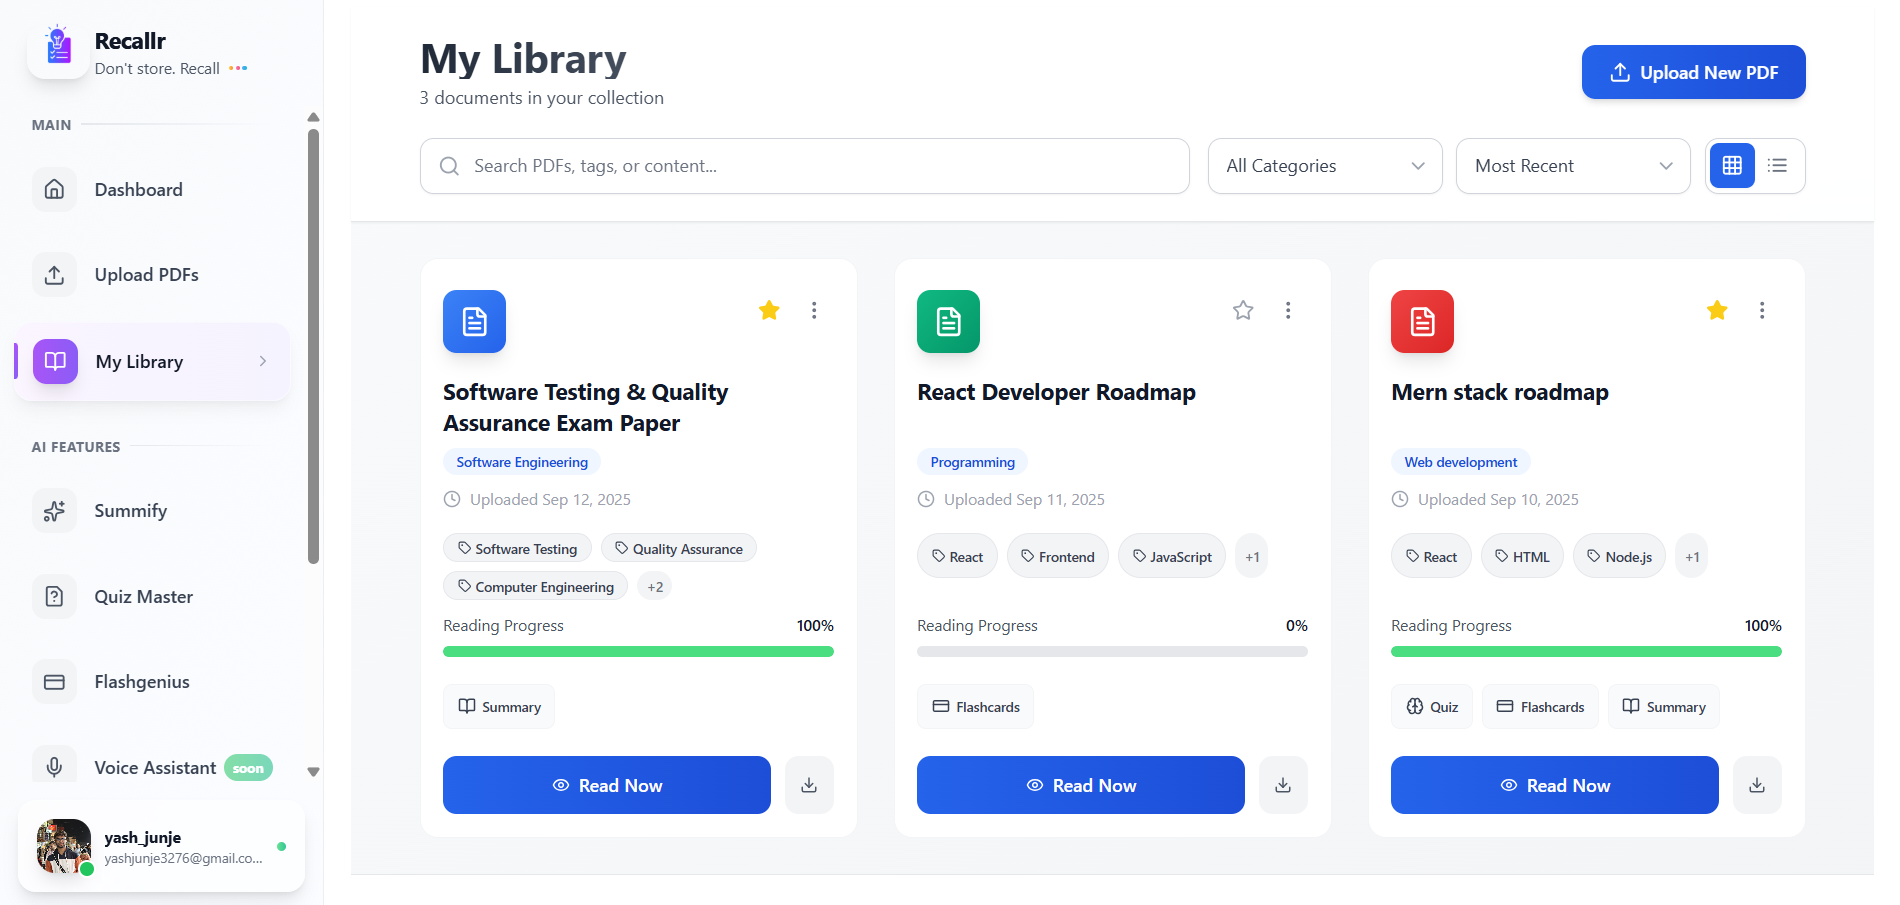Click the sidebar scroll down arrow
Screen dimensions: 1900x905
click(x=313, y=771)
